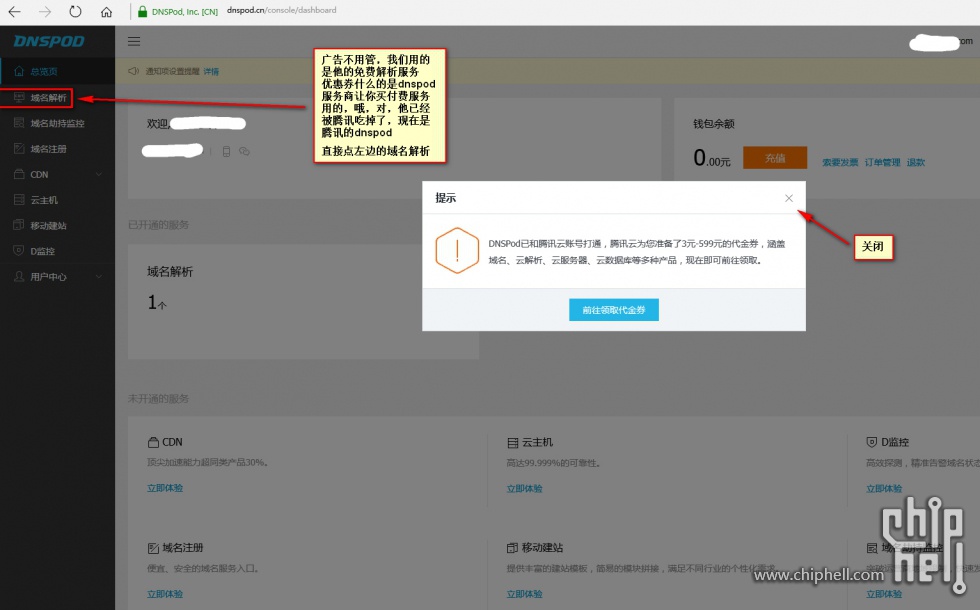Click the WeChat icon beside the account
This screenshot has width=980, height=610.
[x=244, y=151]
